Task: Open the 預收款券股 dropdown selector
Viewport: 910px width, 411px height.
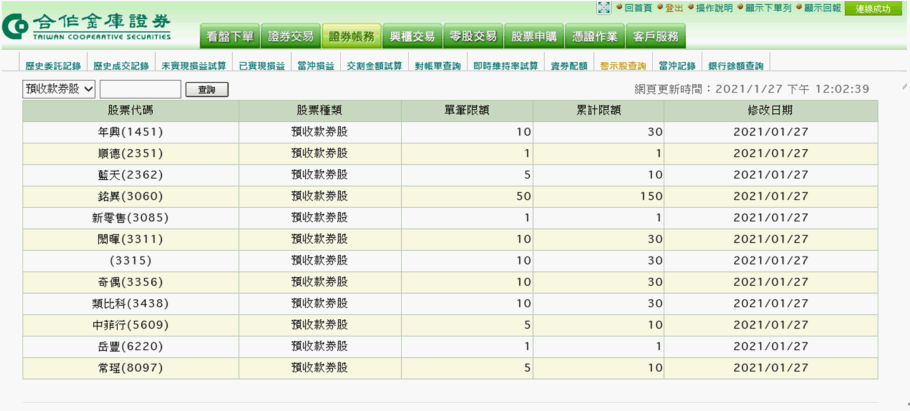Action: click(x=59, y=89)
